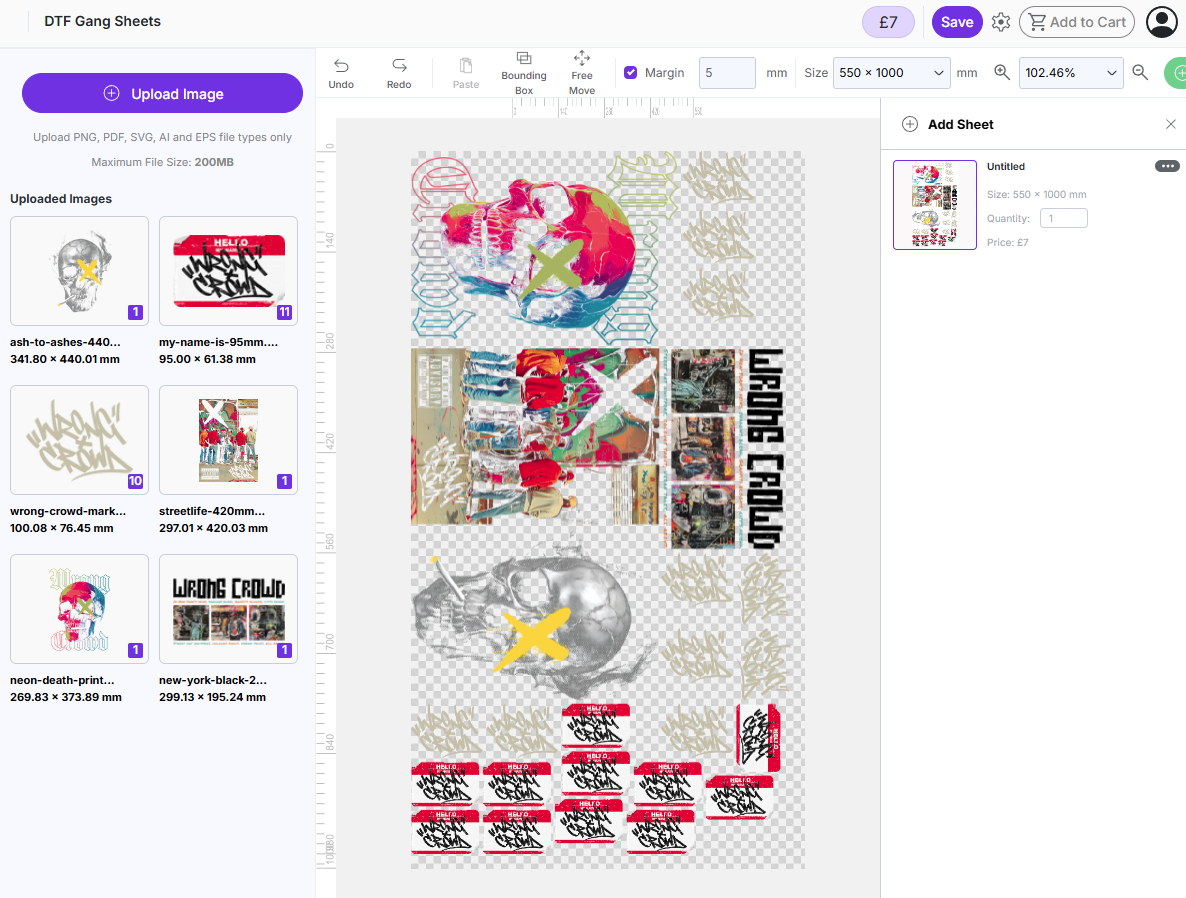The height and width of the screenshot is (898, 1186).
Task: Open the account profile icon
Action: click(x=1161, y=21)
